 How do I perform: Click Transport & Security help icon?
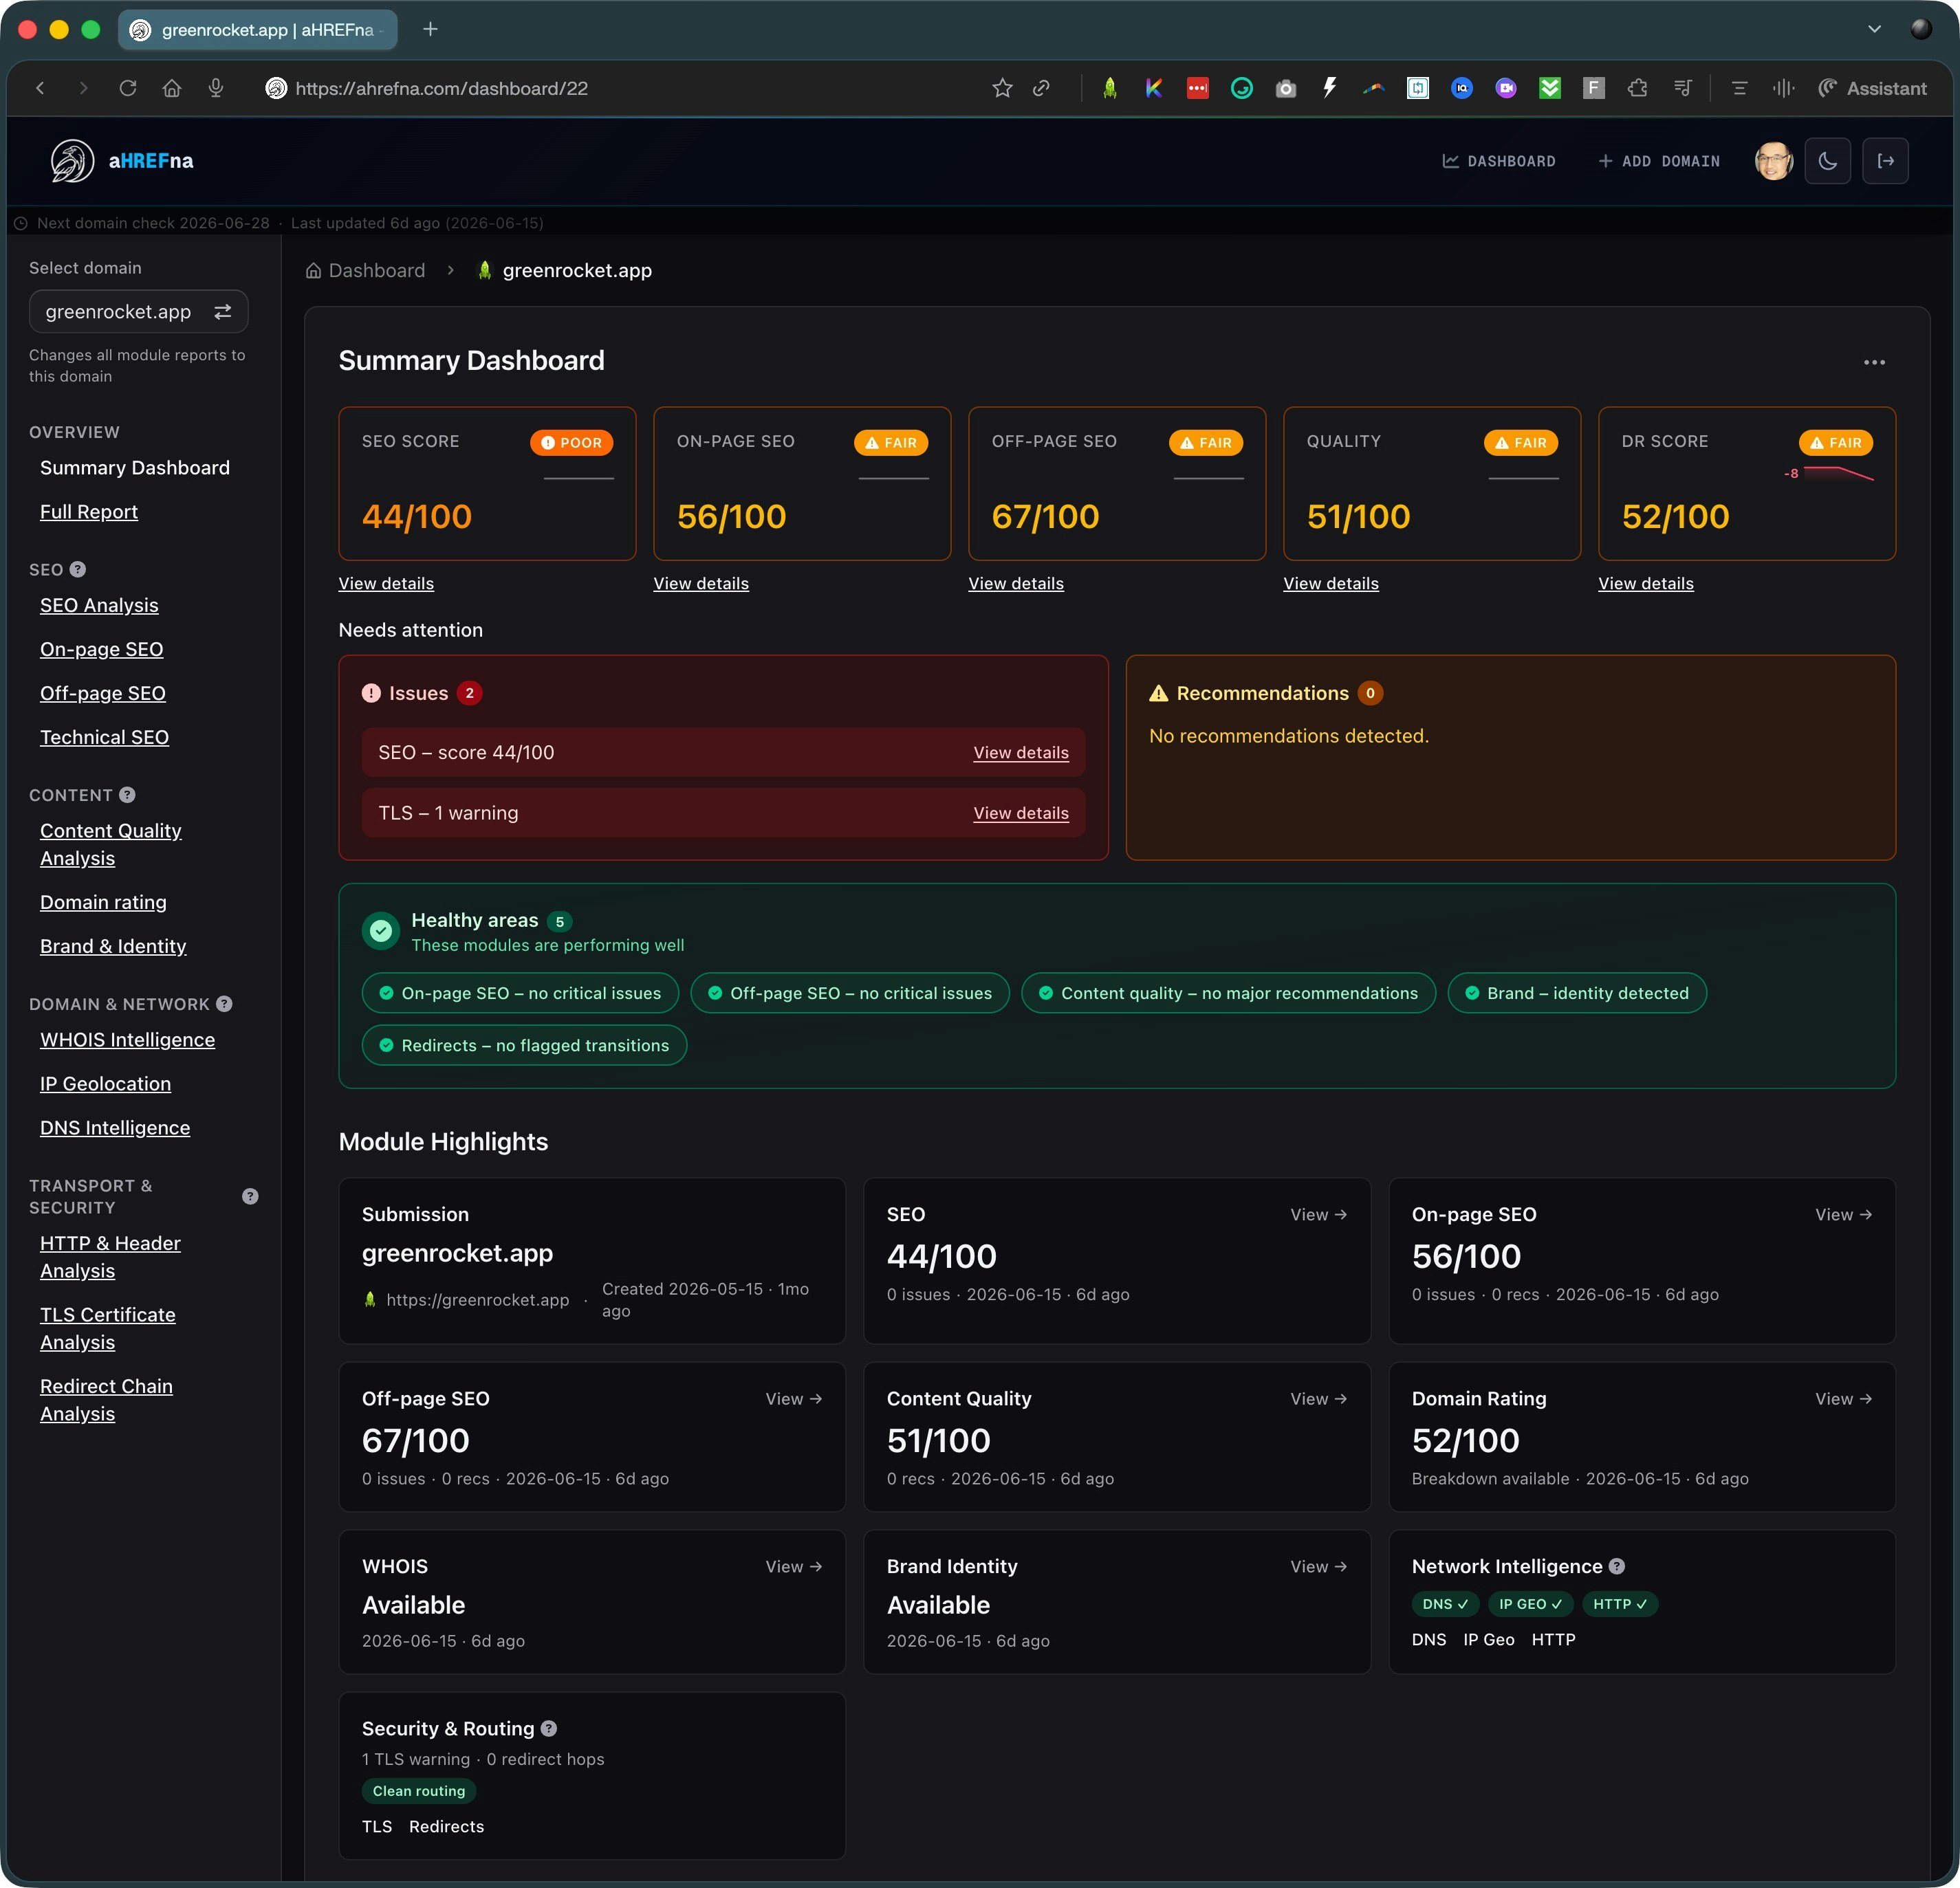(x=250, y=1196)
